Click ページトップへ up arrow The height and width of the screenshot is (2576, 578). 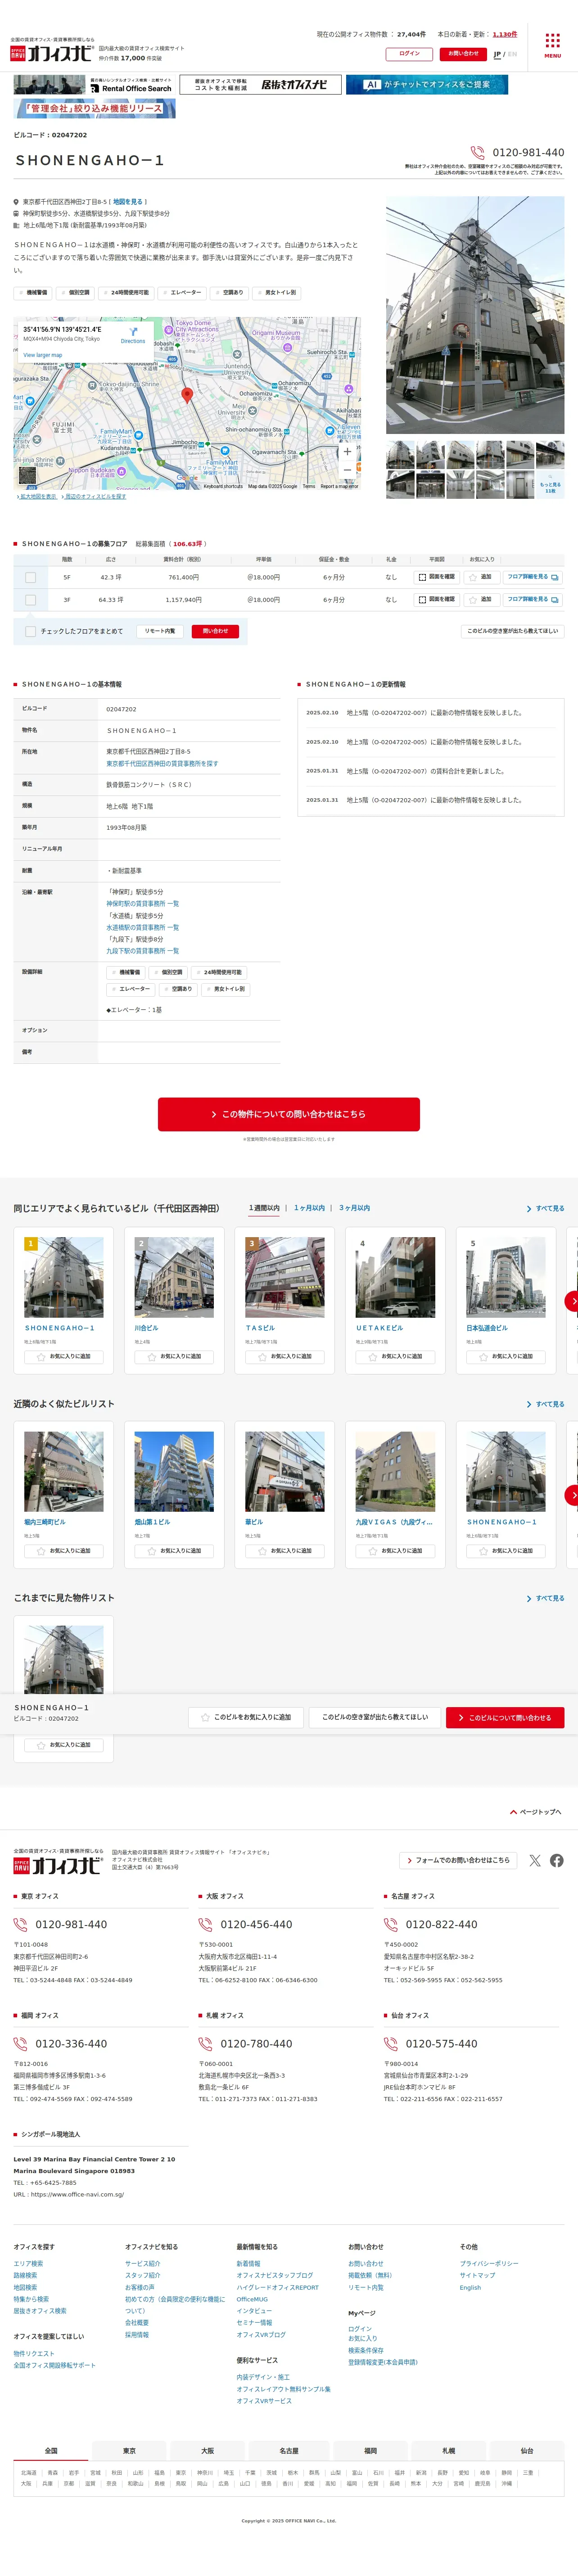pyautogui.click(x=514, y=1812)
